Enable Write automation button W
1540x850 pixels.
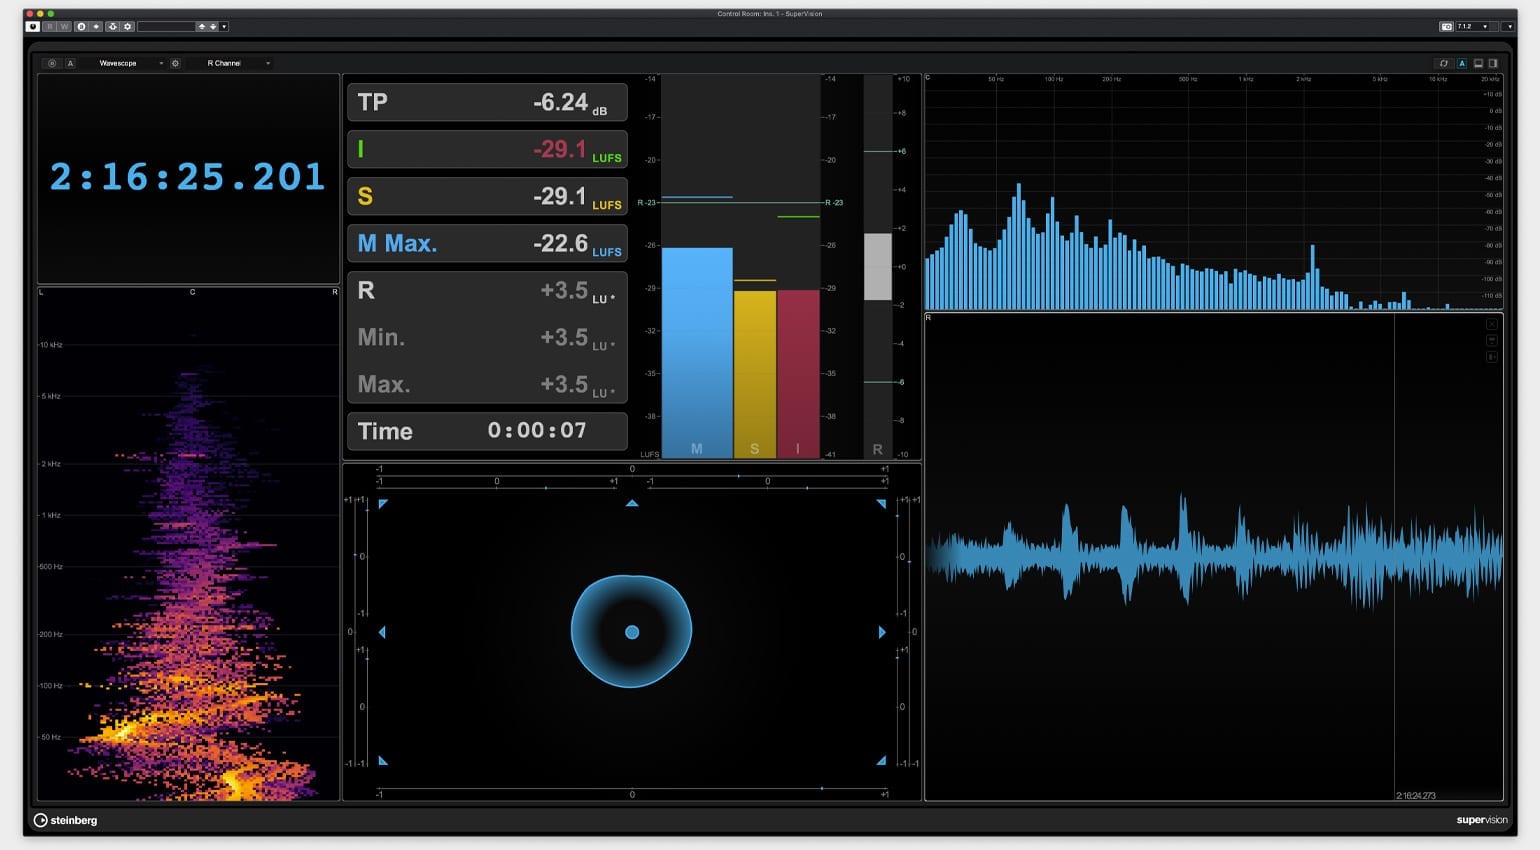tap(64, 27)
